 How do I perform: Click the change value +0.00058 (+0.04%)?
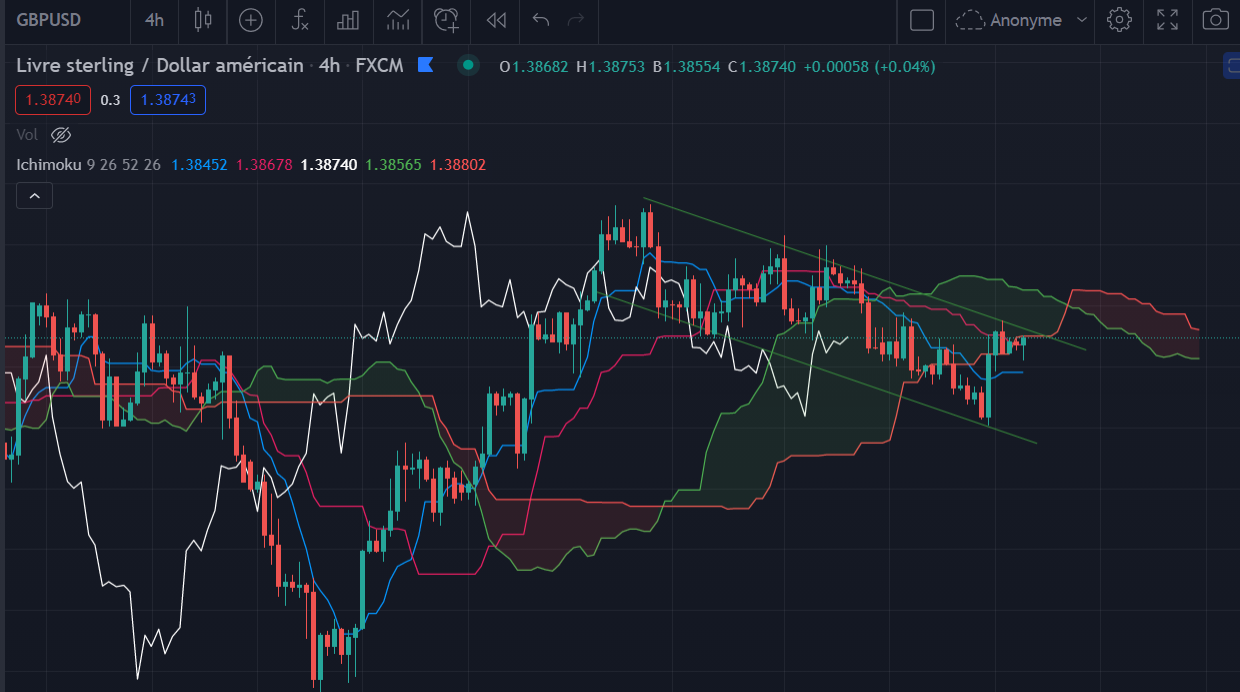click(869, 67)
